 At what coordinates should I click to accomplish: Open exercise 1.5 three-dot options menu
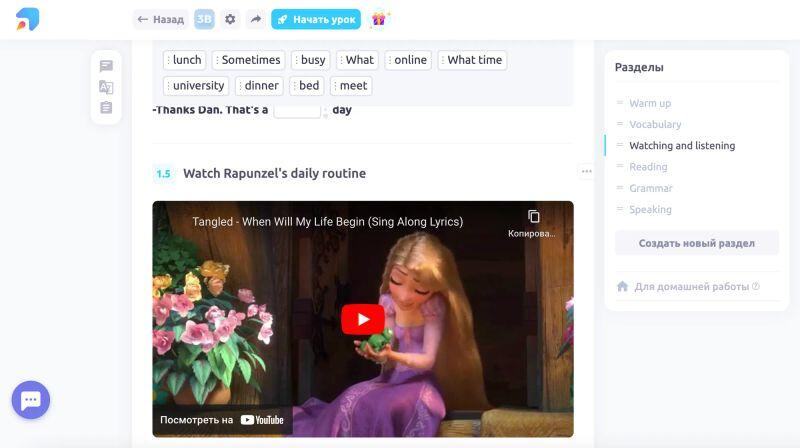586,171
